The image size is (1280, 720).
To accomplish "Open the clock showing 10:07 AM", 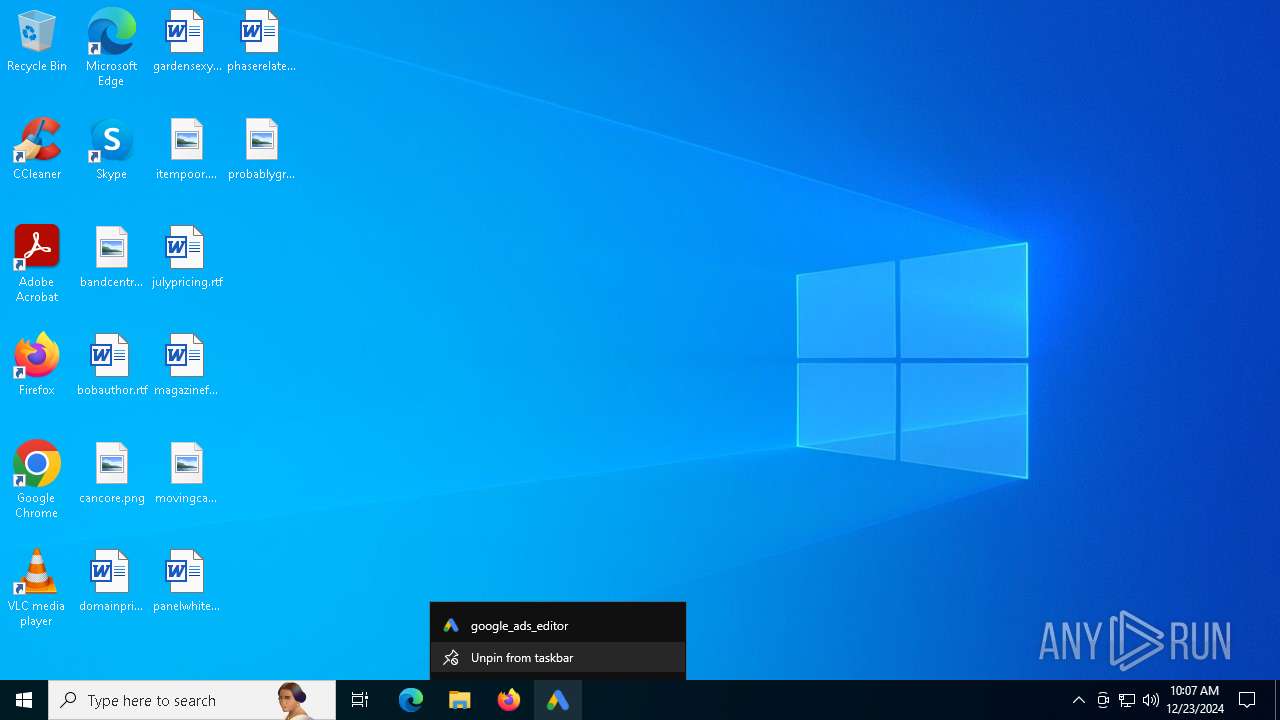I will (x=1195, y=700).
